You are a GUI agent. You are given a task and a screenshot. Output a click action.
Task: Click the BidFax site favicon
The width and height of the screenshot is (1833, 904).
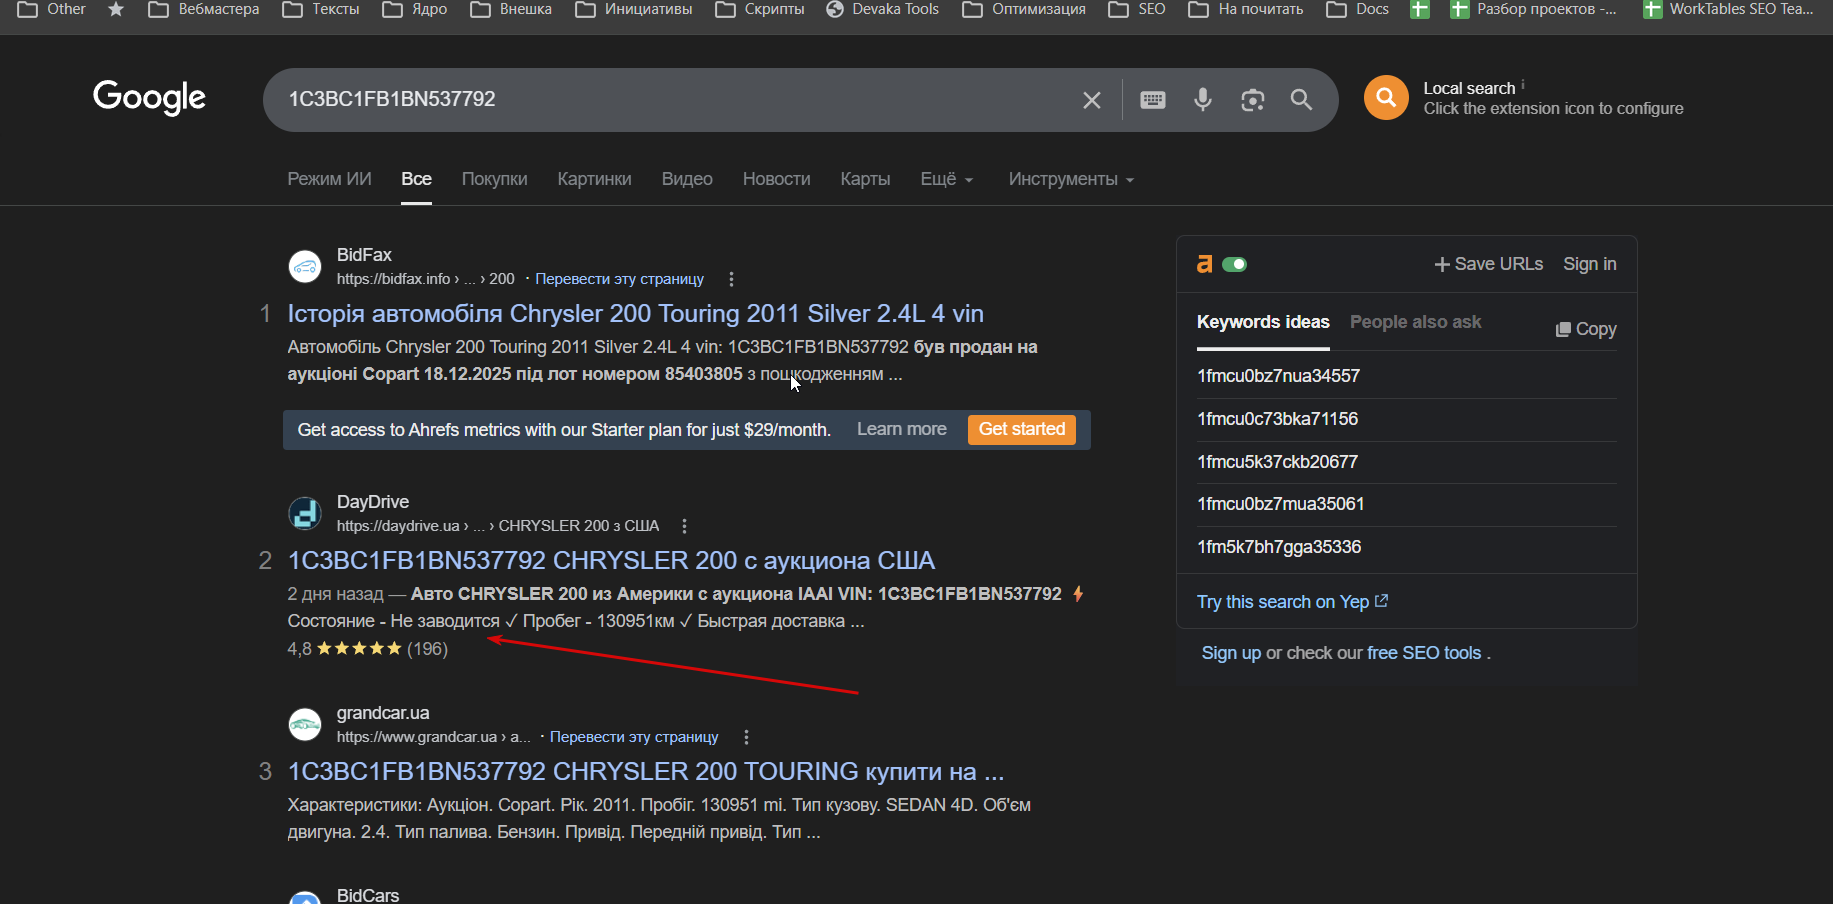click(x=305, y=266)
